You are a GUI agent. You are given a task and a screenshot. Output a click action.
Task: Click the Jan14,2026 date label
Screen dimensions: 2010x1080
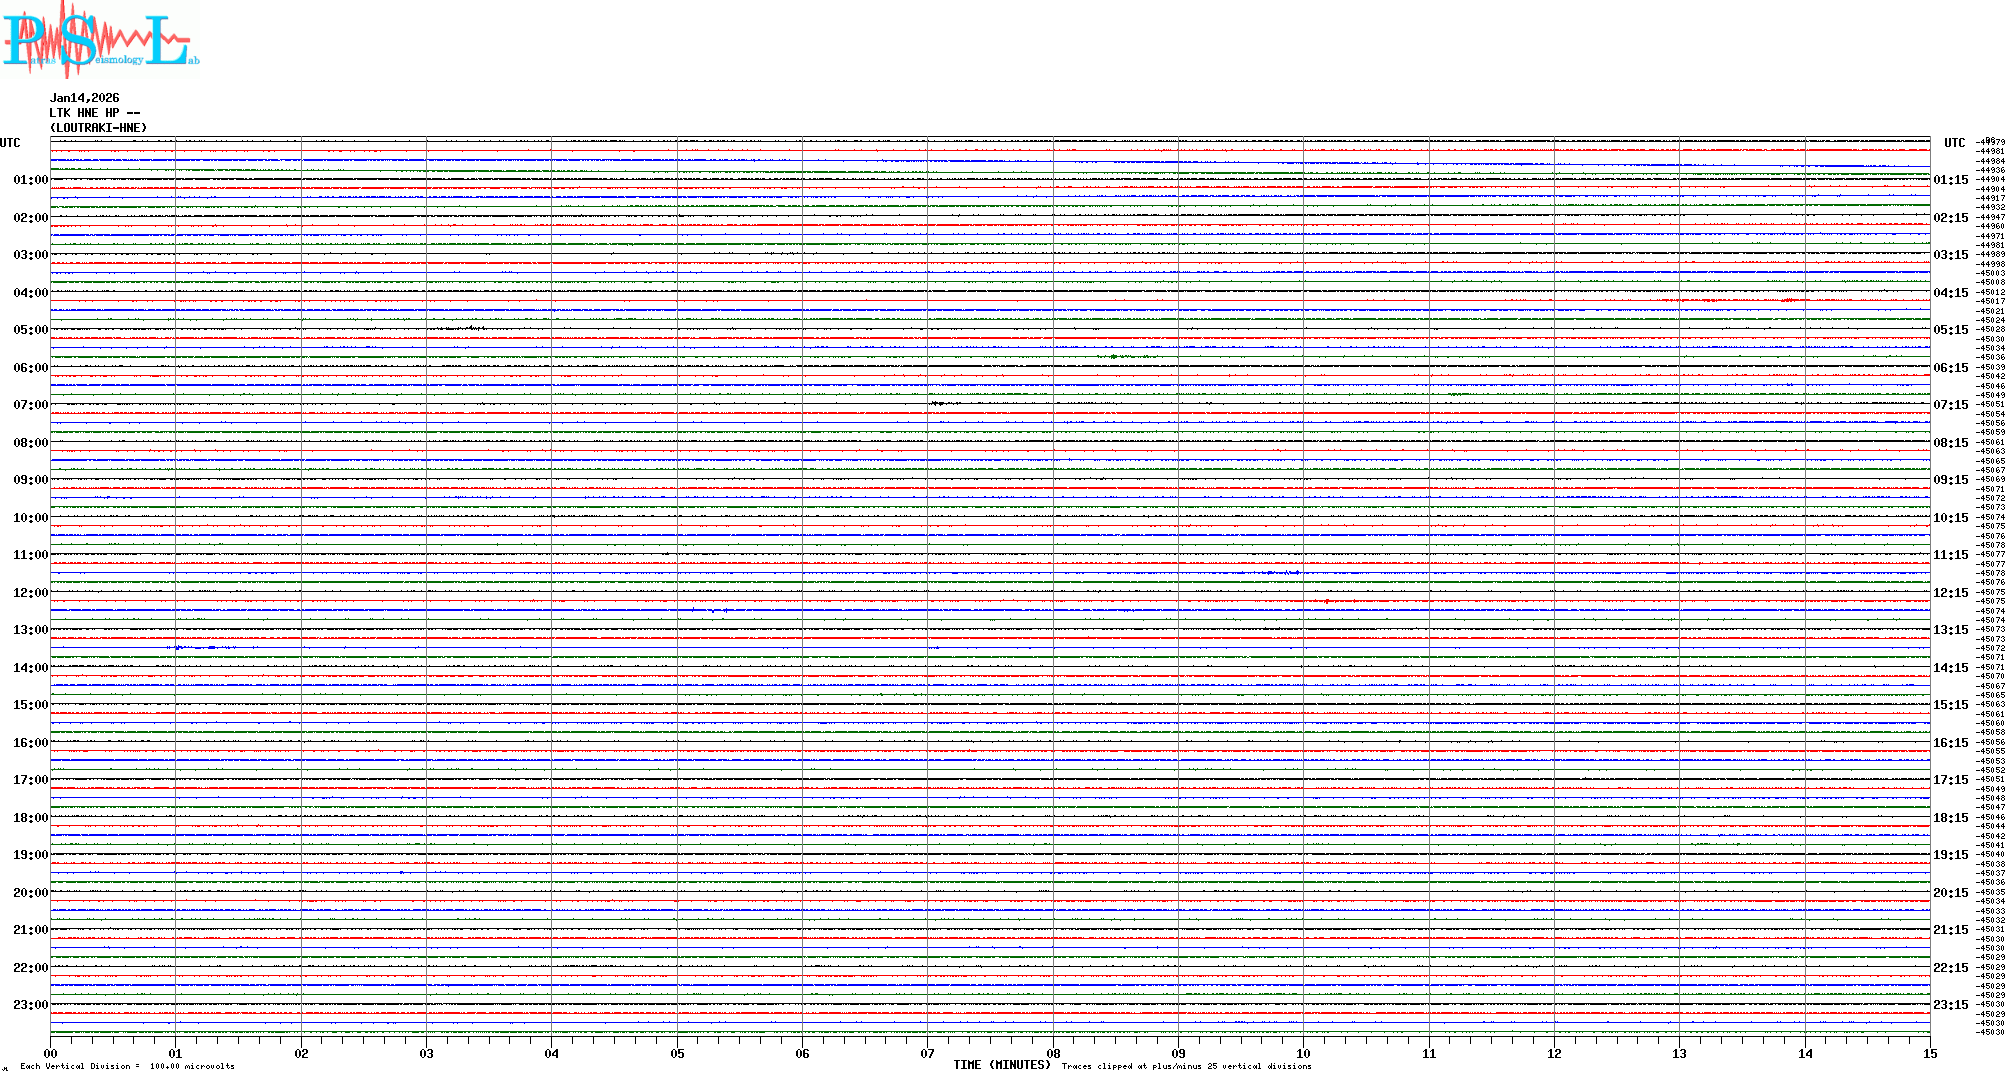coord(84,98)
